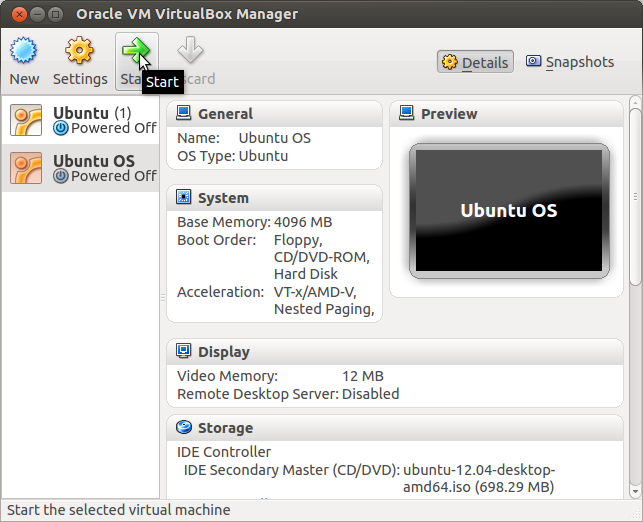Click the details pane scrollbar thumb
This screenshot has height=522, width=643.
point(635,197)
